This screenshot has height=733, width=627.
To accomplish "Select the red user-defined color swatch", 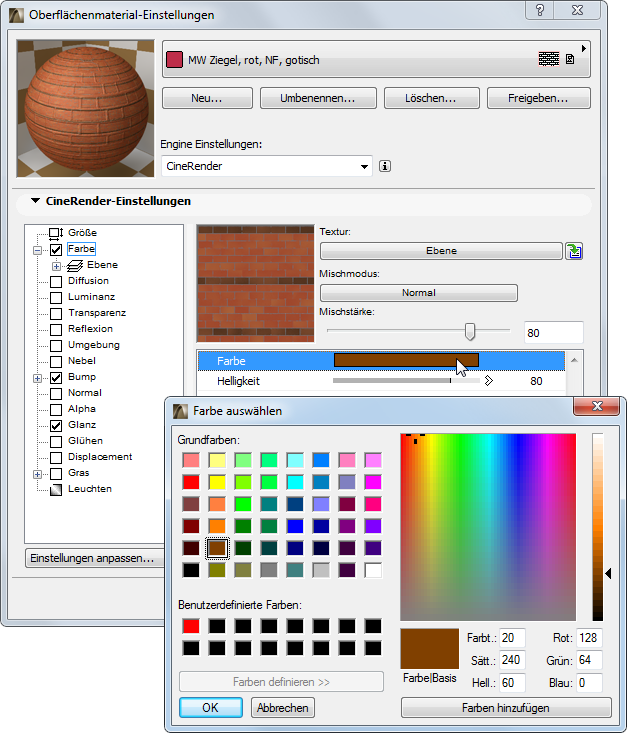I will pyautogui.click(x=191, y=626).
